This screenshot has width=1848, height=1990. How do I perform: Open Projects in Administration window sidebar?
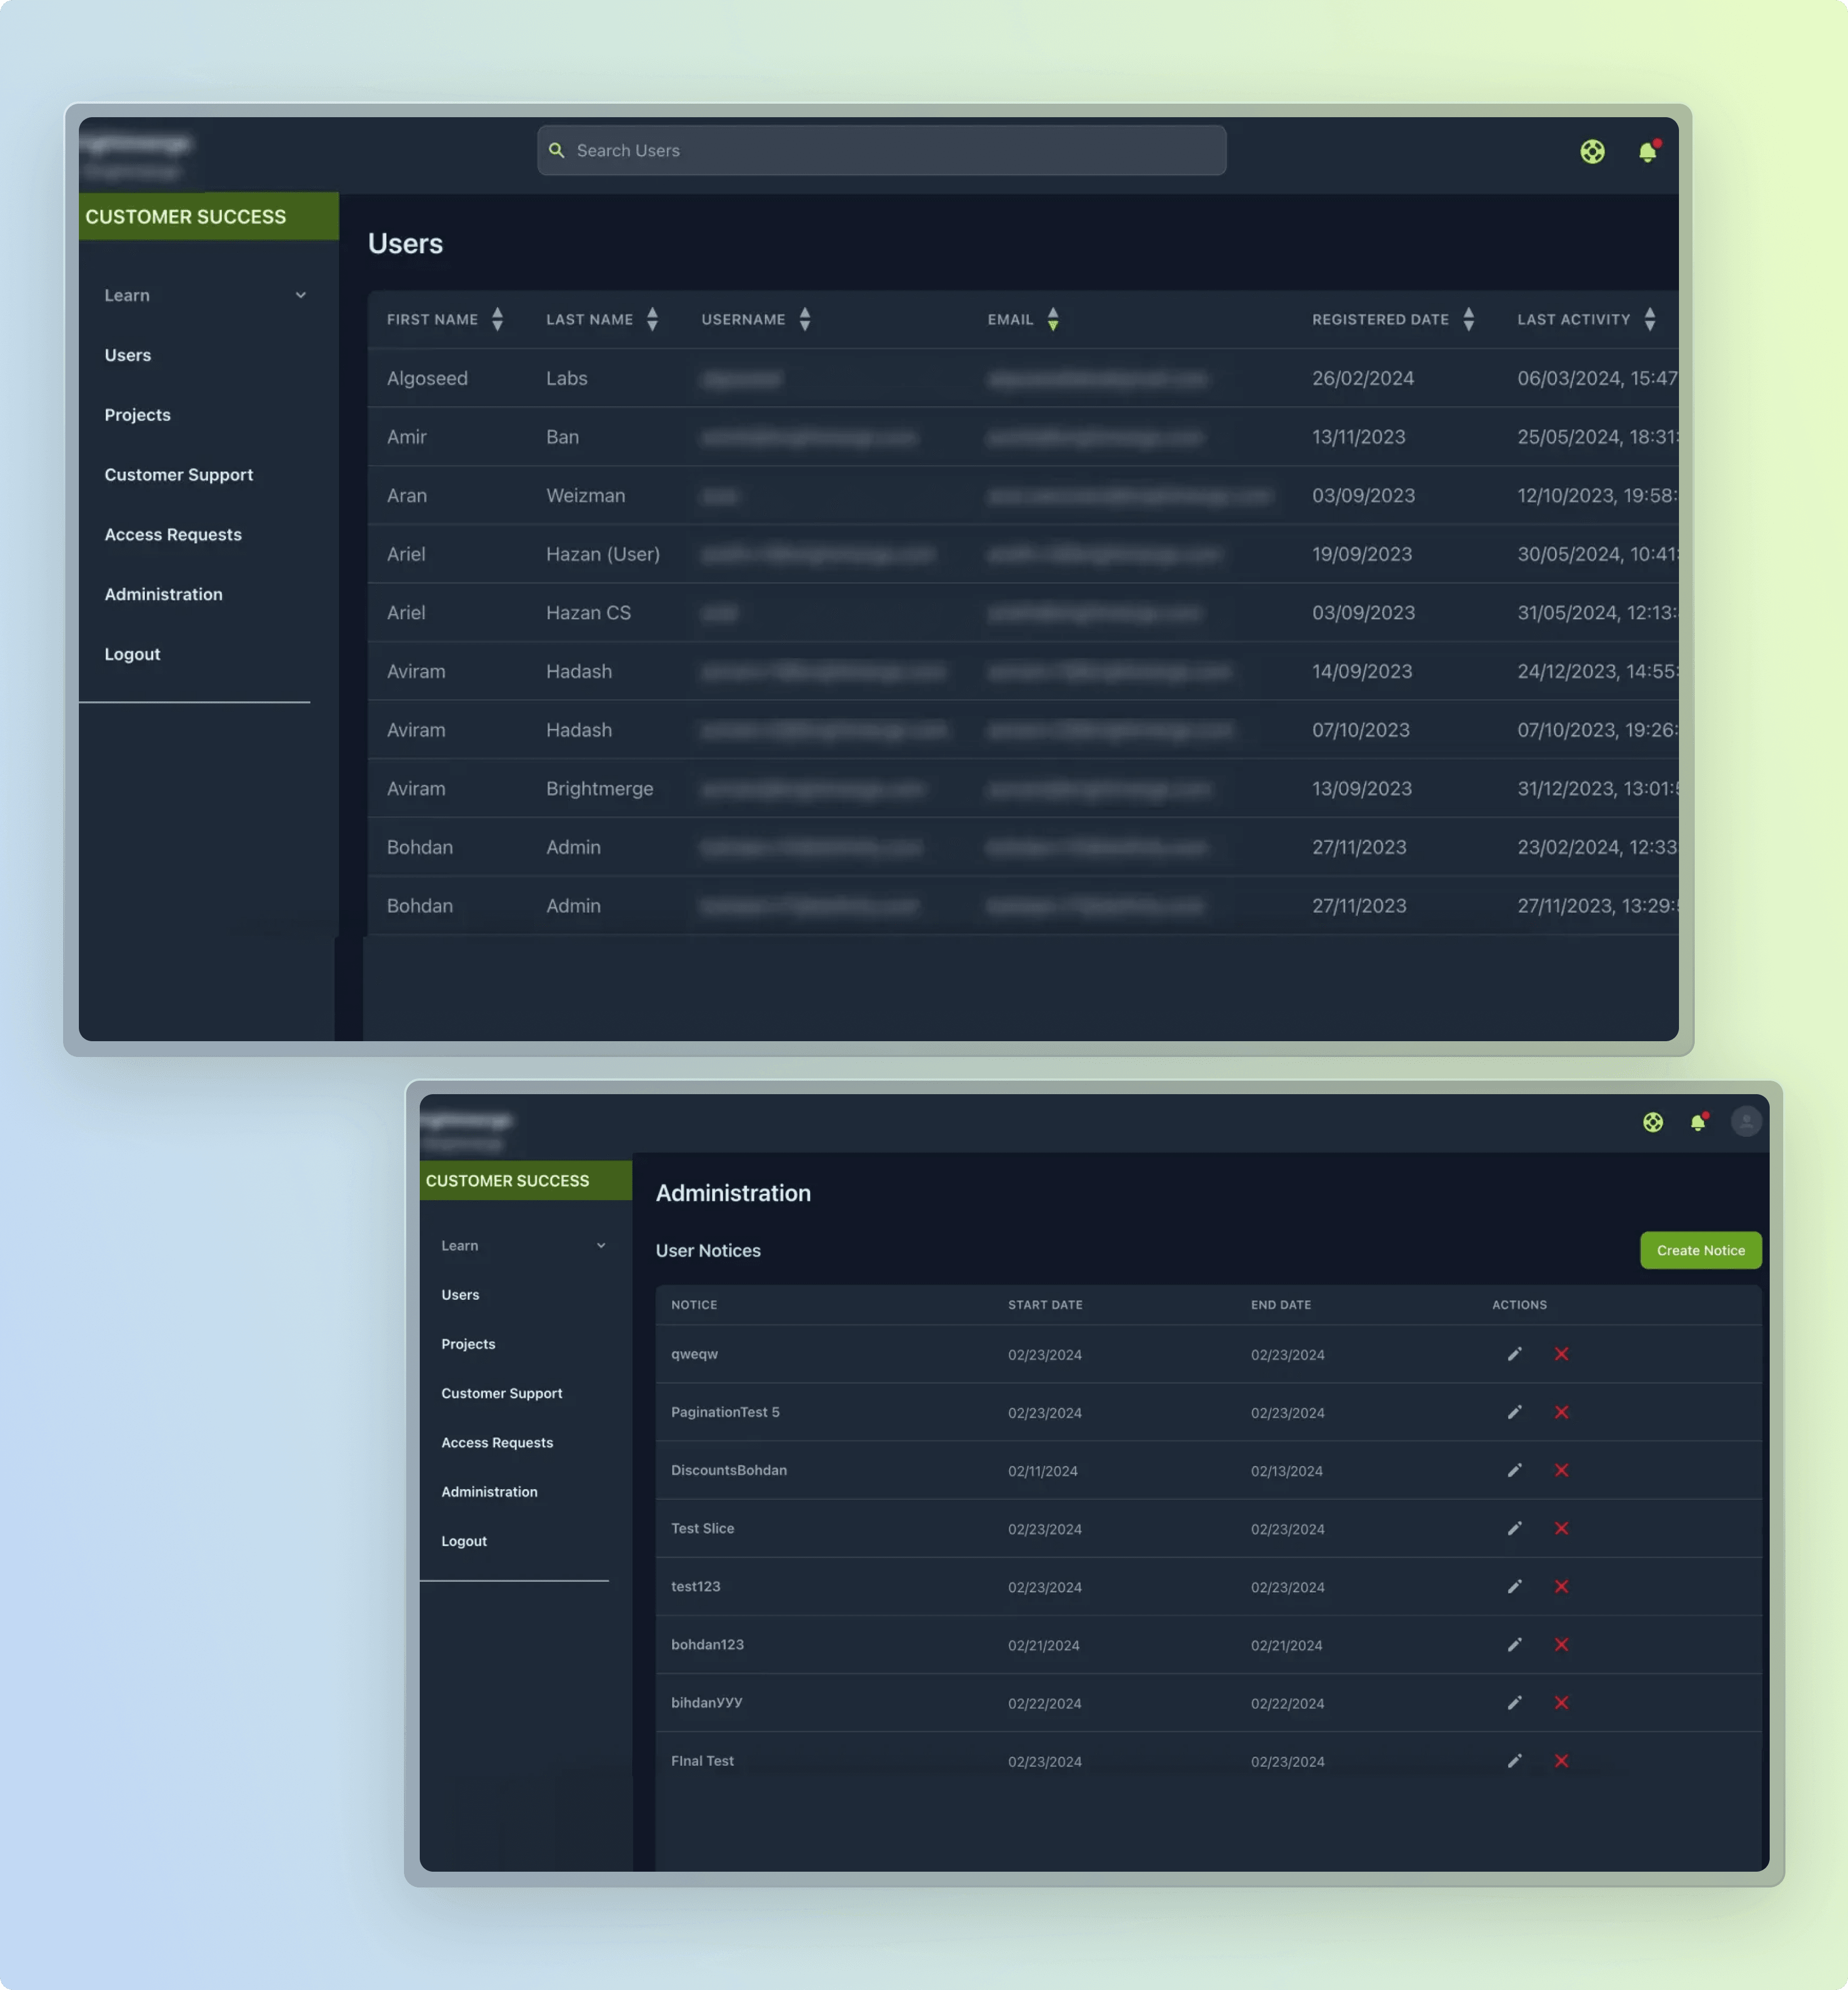(x=468, y=1344)
